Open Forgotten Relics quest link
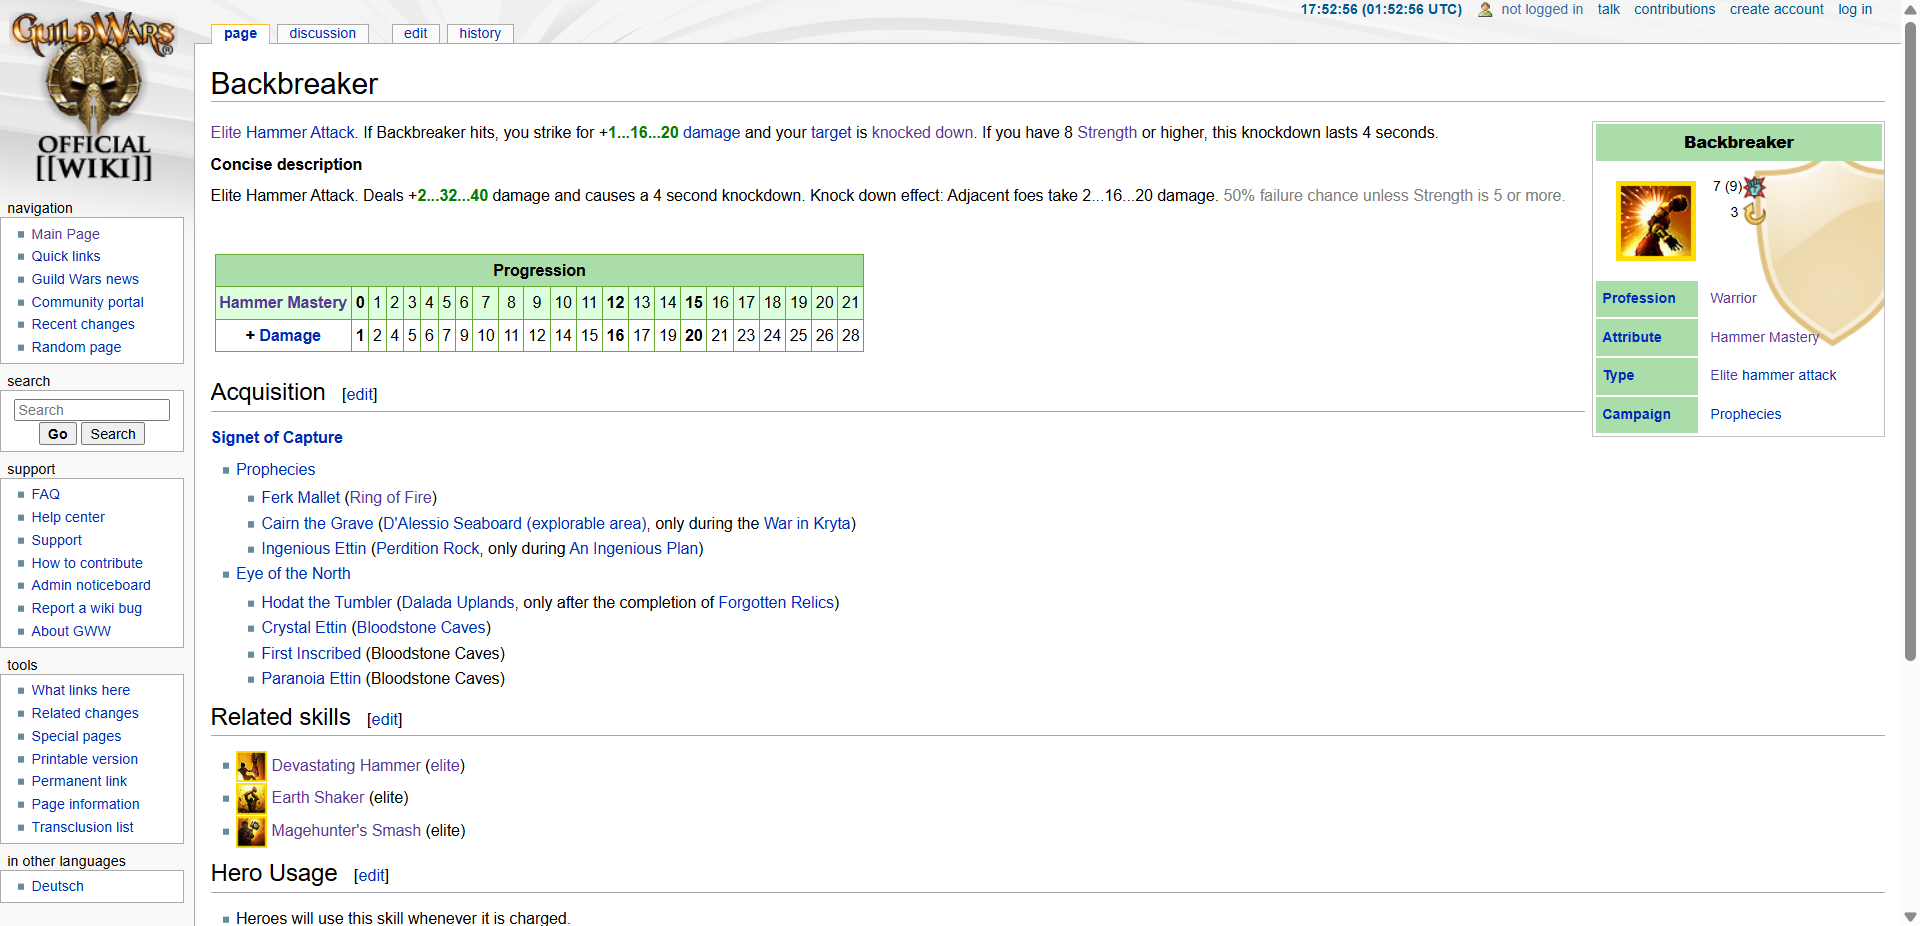Screen dimensions: 1920x926 pos(776,602)
